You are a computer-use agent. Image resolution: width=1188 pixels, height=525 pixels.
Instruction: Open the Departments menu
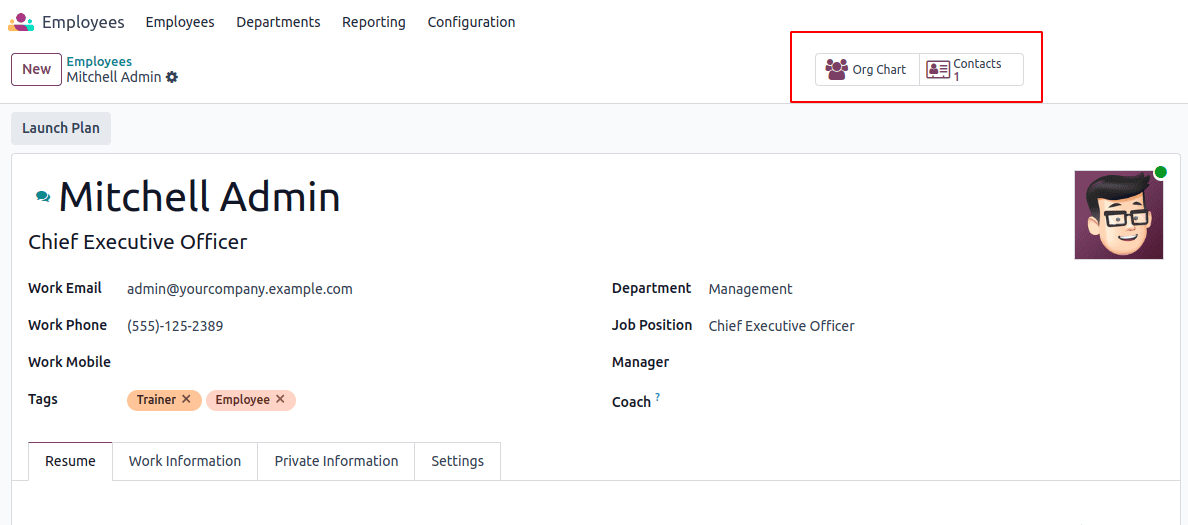click(278, 22)
